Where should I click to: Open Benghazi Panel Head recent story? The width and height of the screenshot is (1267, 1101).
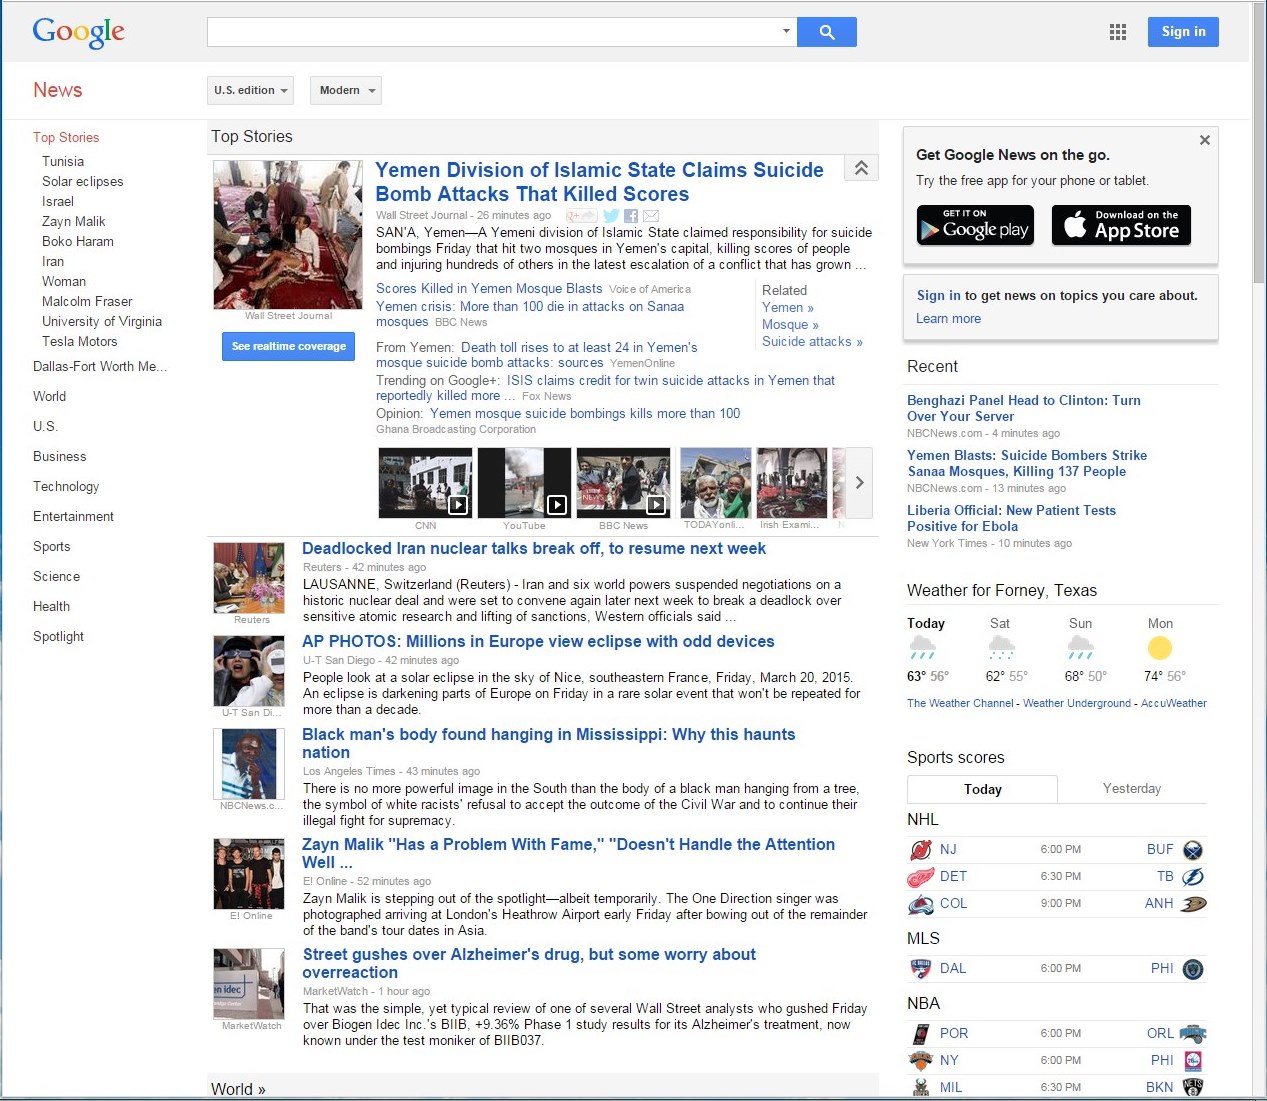click(1024, 408)
